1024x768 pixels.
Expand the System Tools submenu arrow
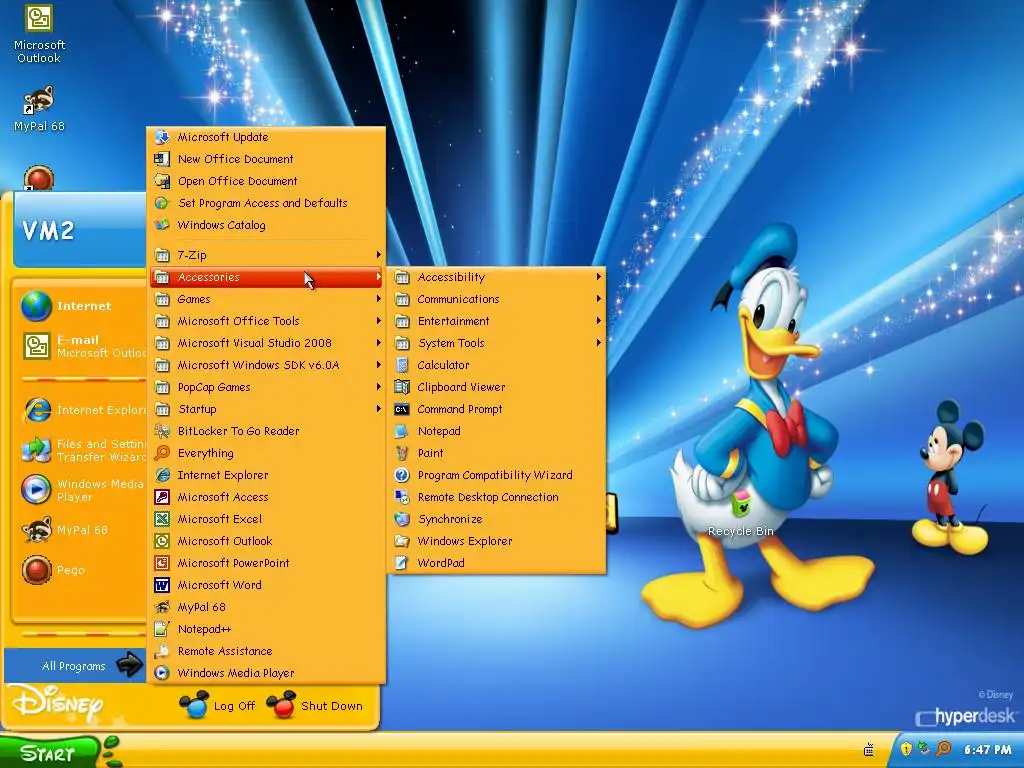click(598, 343)
